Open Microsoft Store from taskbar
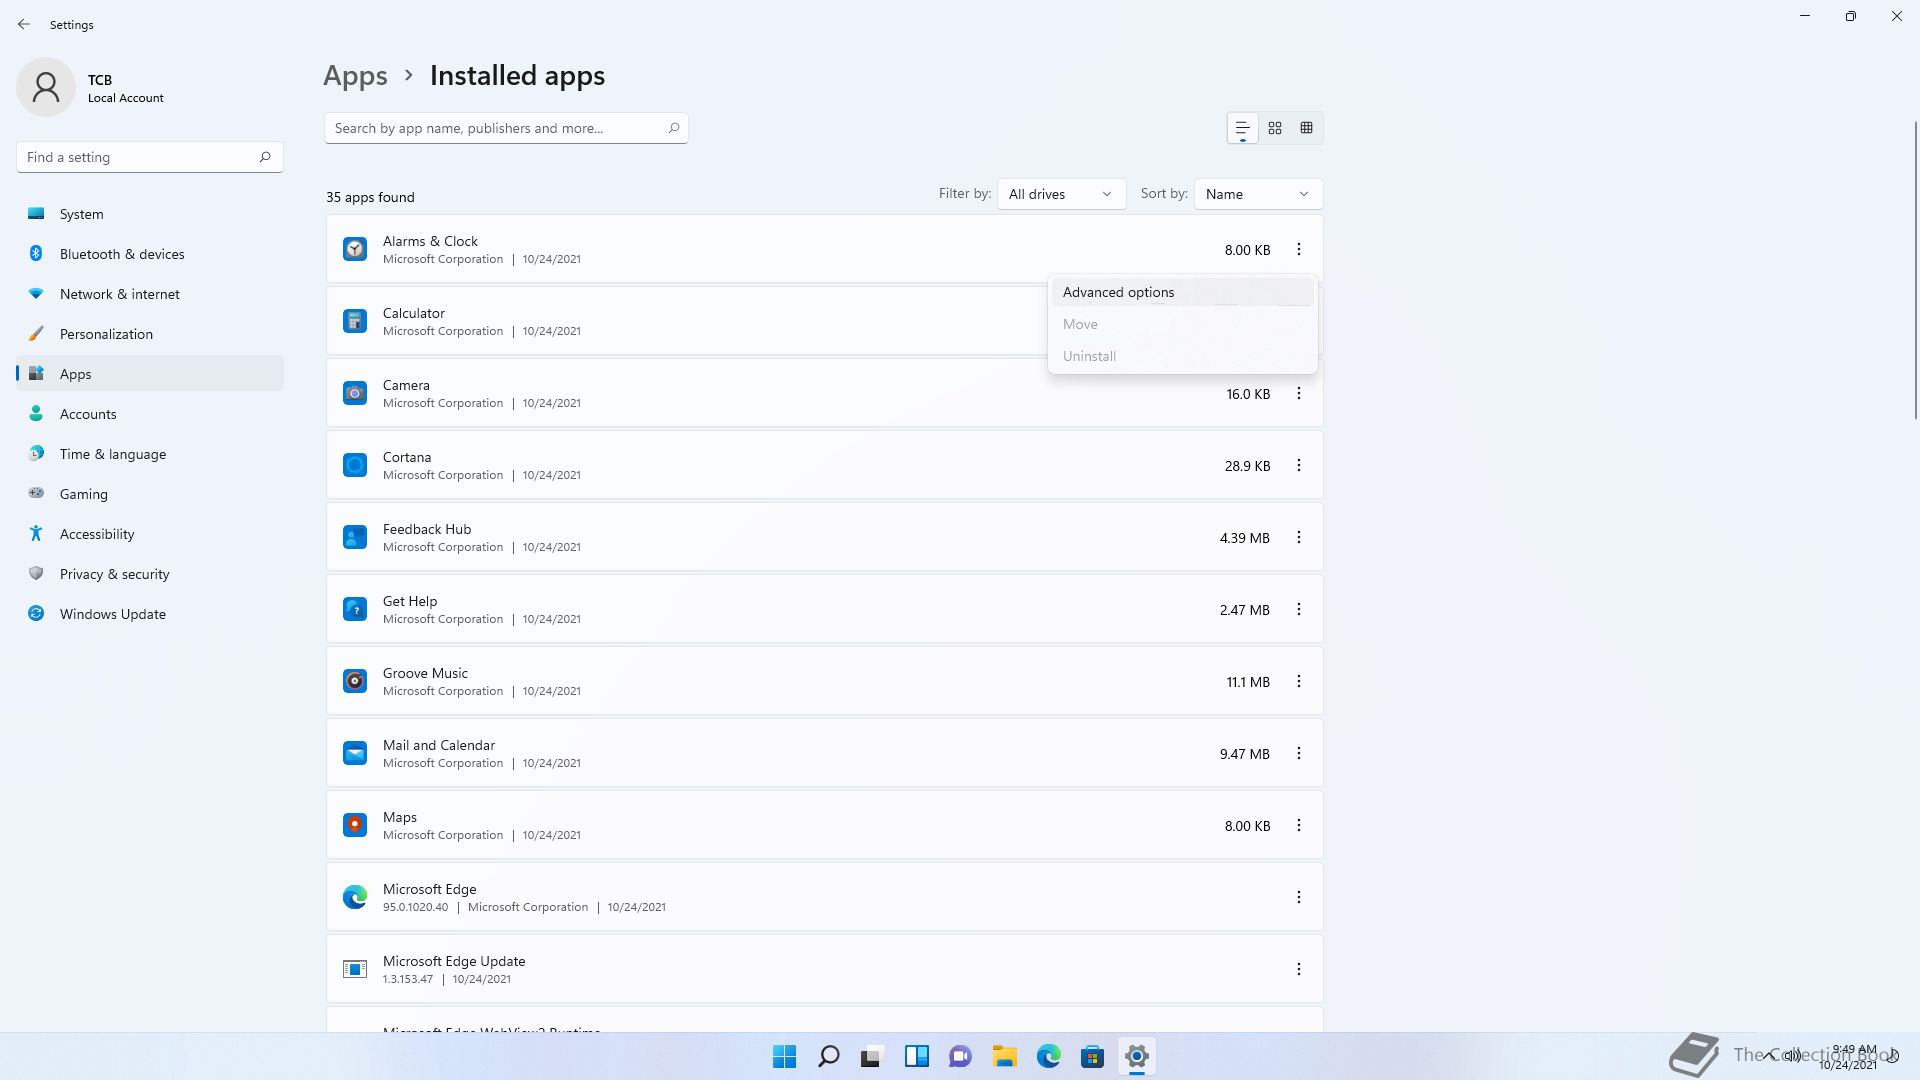 tap(1093, 1056)
